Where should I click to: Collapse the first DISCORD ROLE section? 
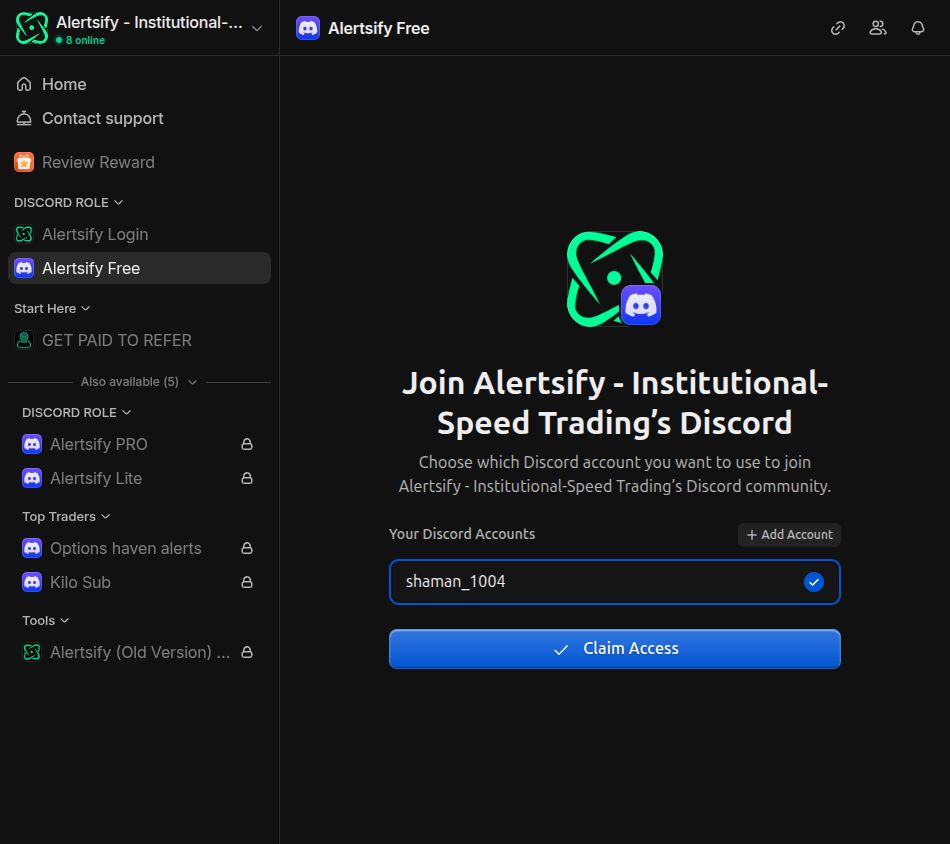pos(68,202)
